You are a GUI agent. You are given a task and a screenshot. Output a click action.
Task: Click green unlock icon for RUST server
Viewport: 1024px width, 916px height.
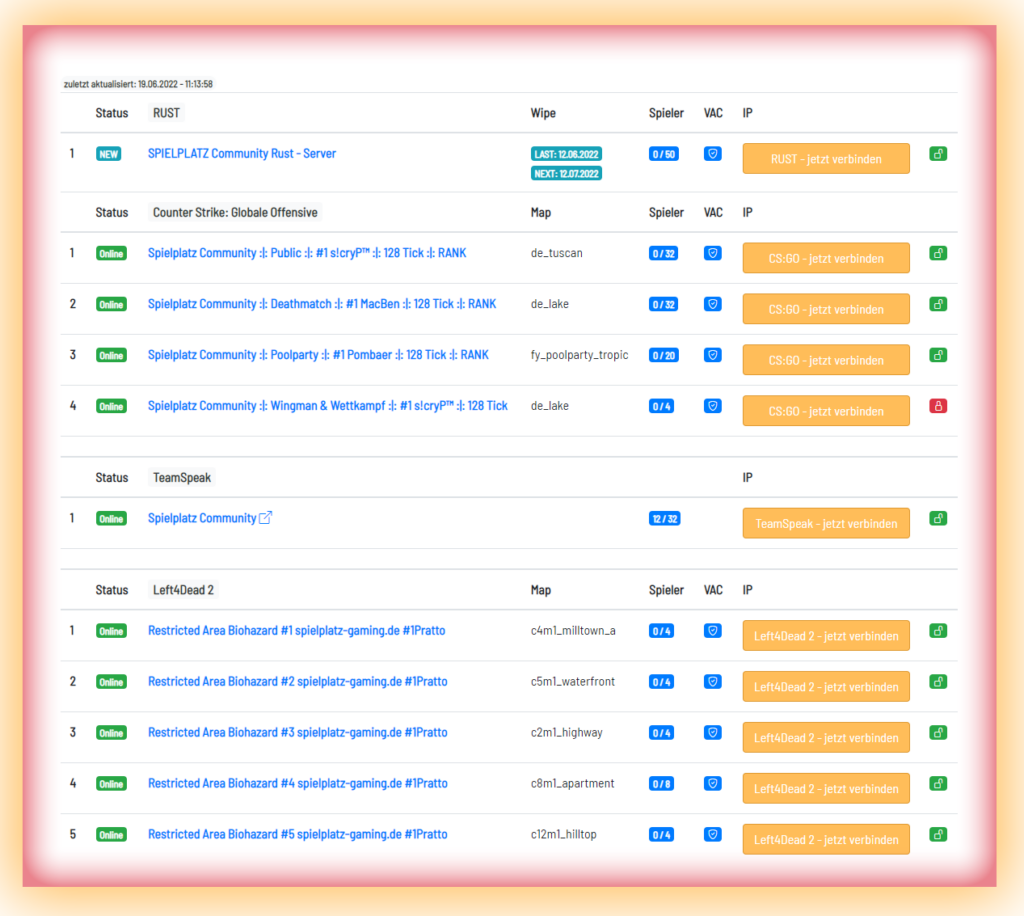point(938,154)
